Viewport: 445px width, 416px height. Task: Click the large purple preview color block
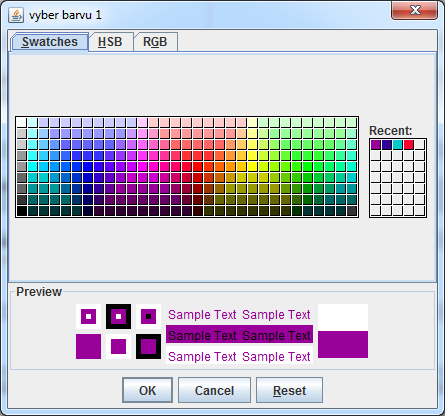(x=343, y=345)
